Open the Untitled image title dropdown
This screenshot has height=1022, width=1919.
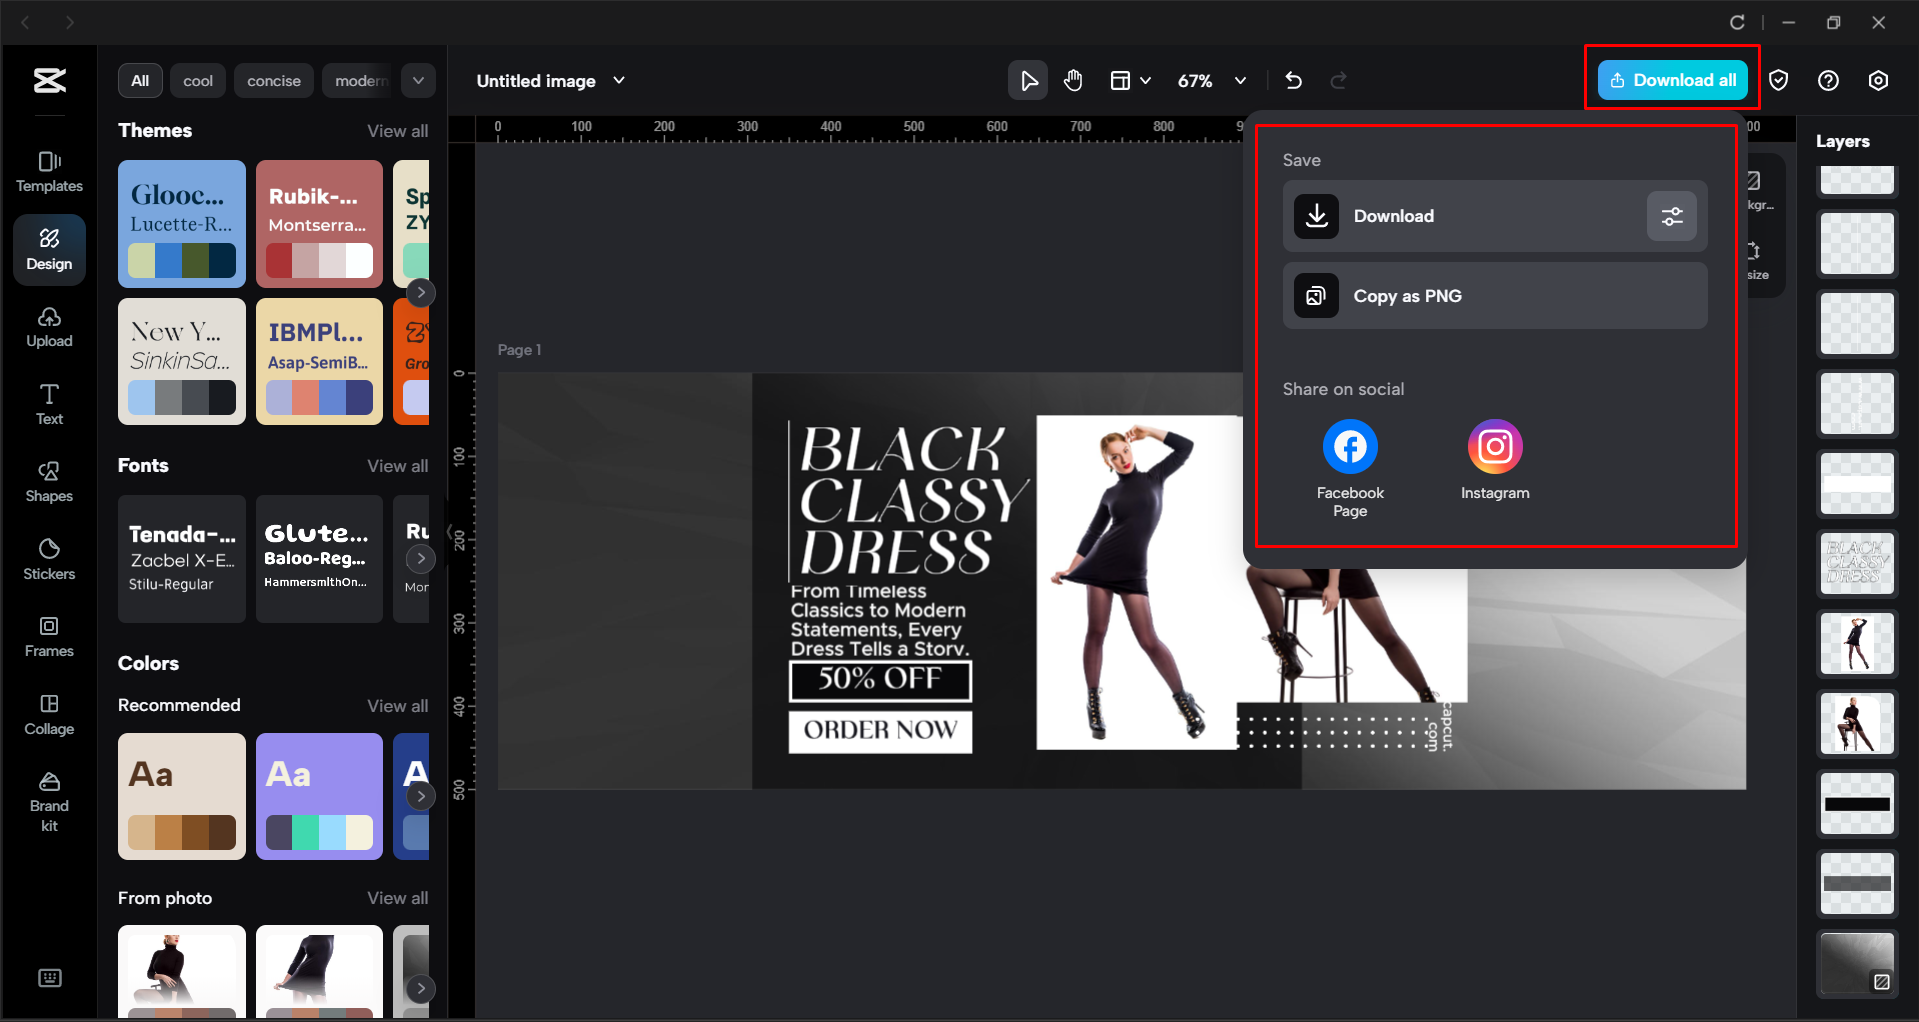pos(619,81)
